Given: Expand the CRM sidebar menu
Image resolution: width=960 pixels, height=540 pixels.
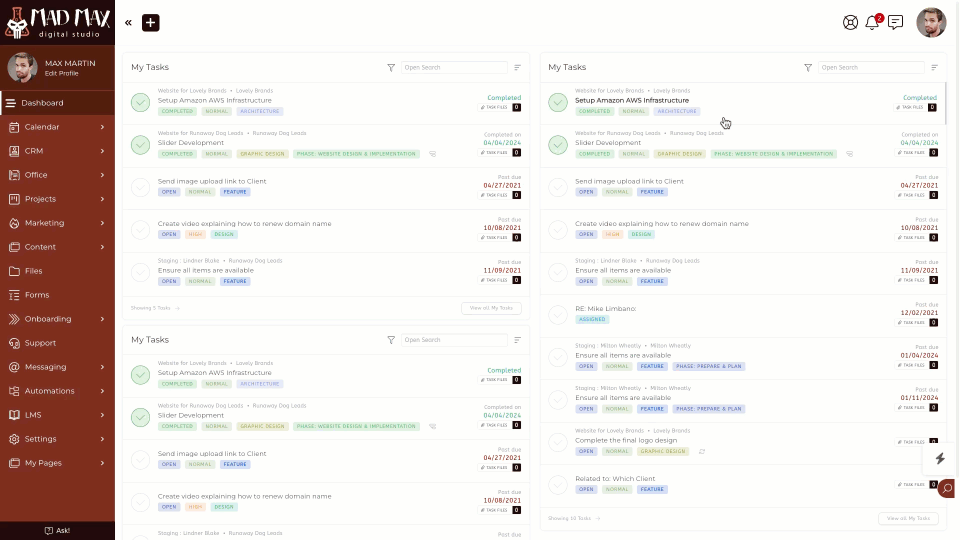Looking at the screenshot, I should (102, 151).
